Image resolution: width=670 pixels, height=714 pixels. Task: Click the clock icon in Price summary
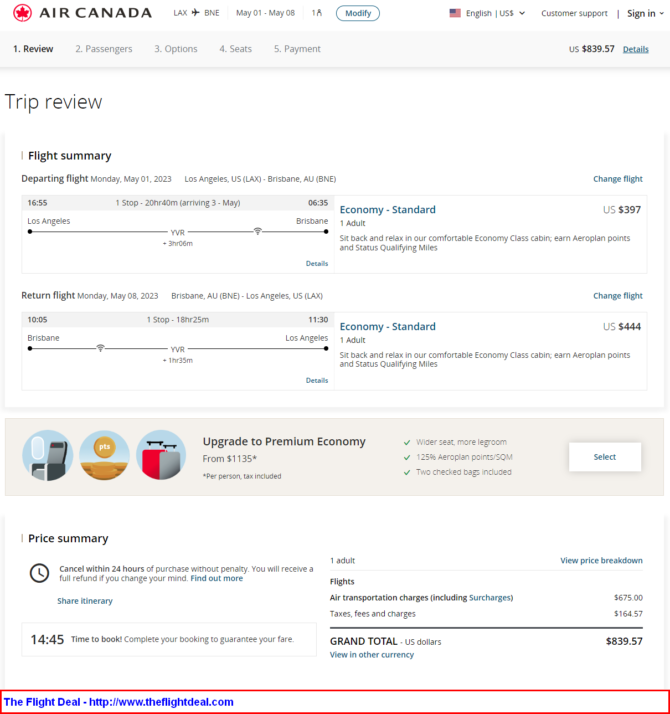click(x=39, y=573)
